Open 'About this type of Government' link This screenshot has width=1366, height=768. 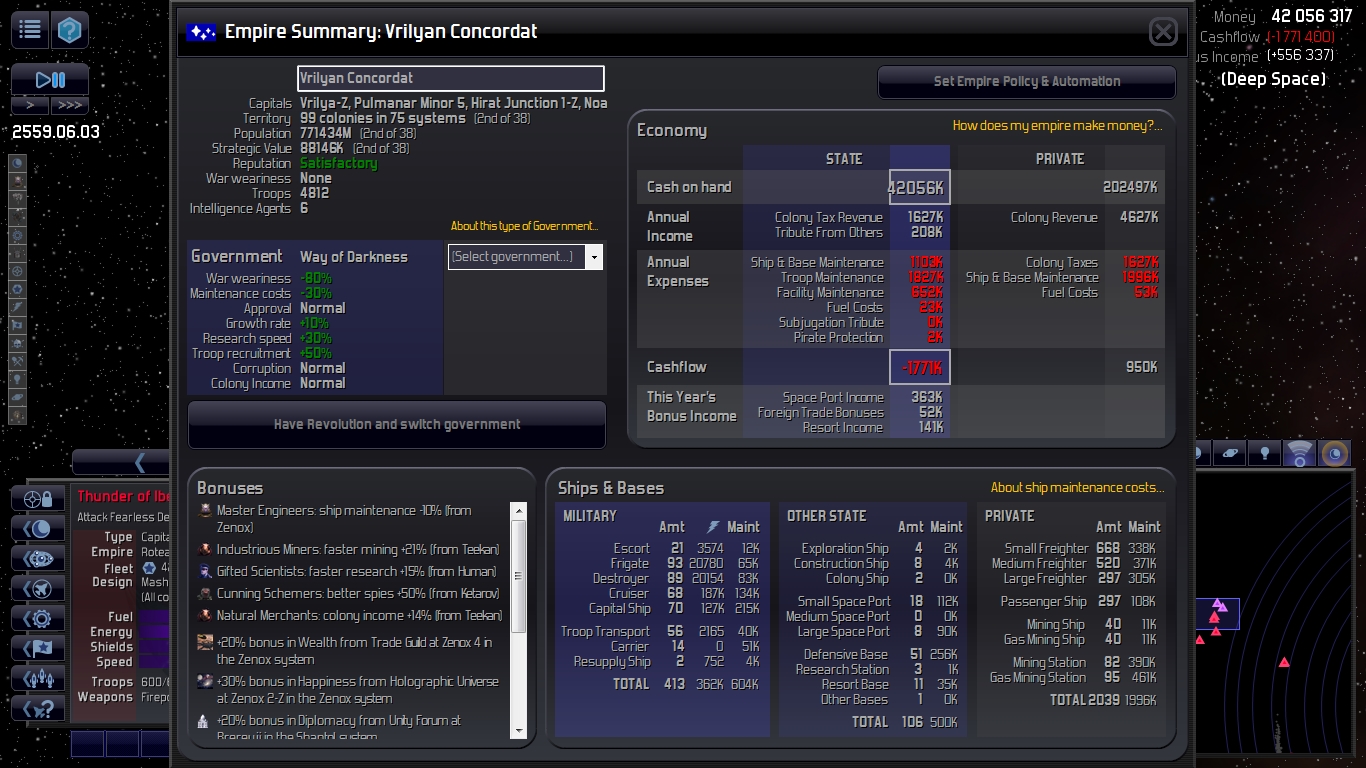tap(524, 226)
